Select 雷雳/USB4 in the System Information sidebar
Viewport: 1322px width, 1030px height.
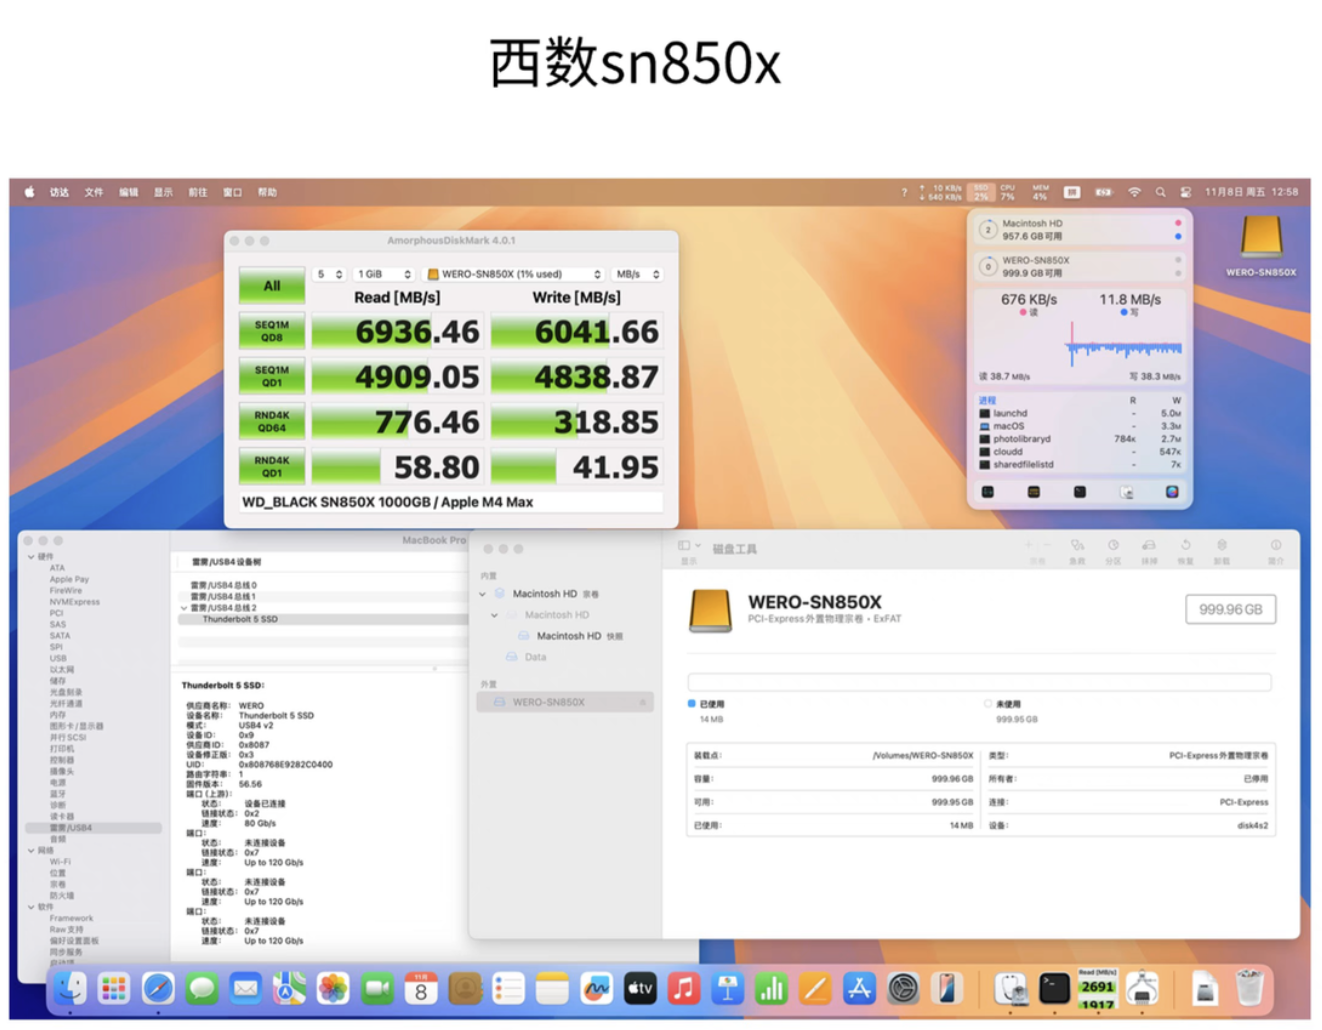pyautogui.click(x=93, y=828)
